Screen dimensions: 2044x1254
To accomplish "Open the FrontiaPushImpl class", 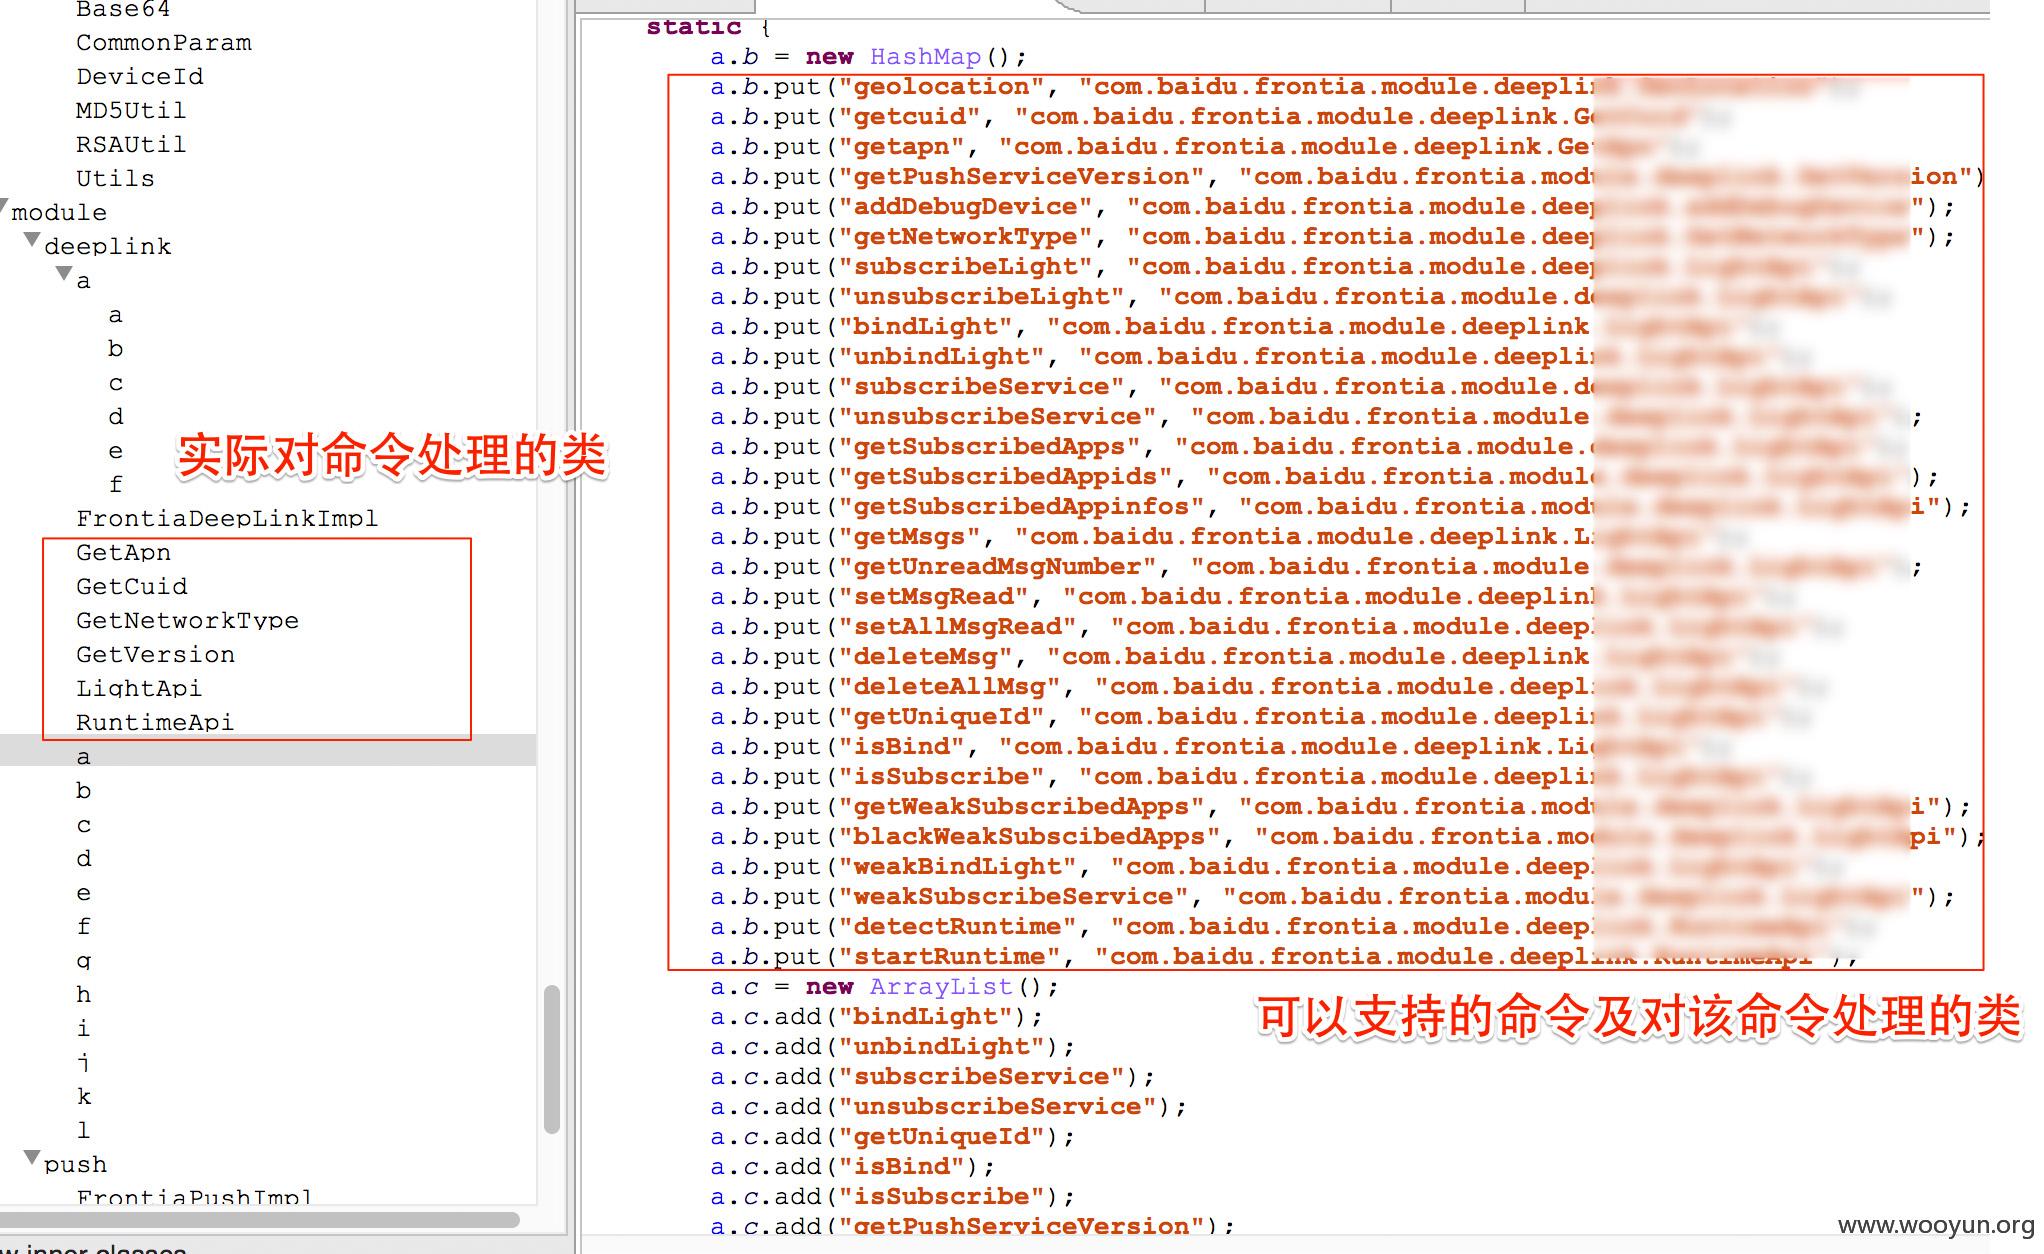I will [194, 1197].
